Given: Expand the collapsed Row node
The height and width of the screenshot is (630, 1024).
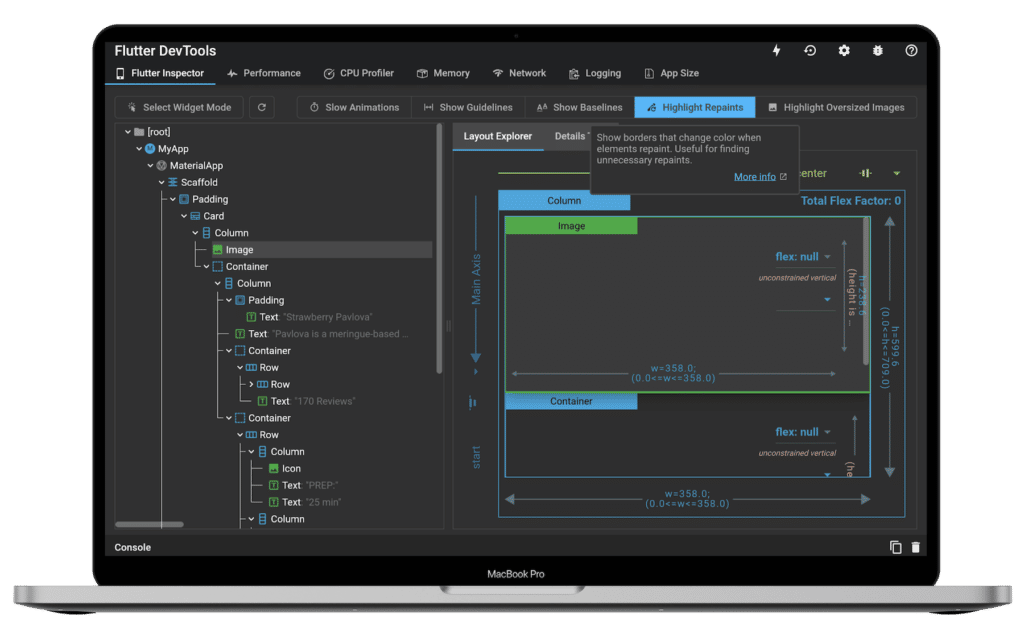Looking at the screenshot, I should 251,384.
